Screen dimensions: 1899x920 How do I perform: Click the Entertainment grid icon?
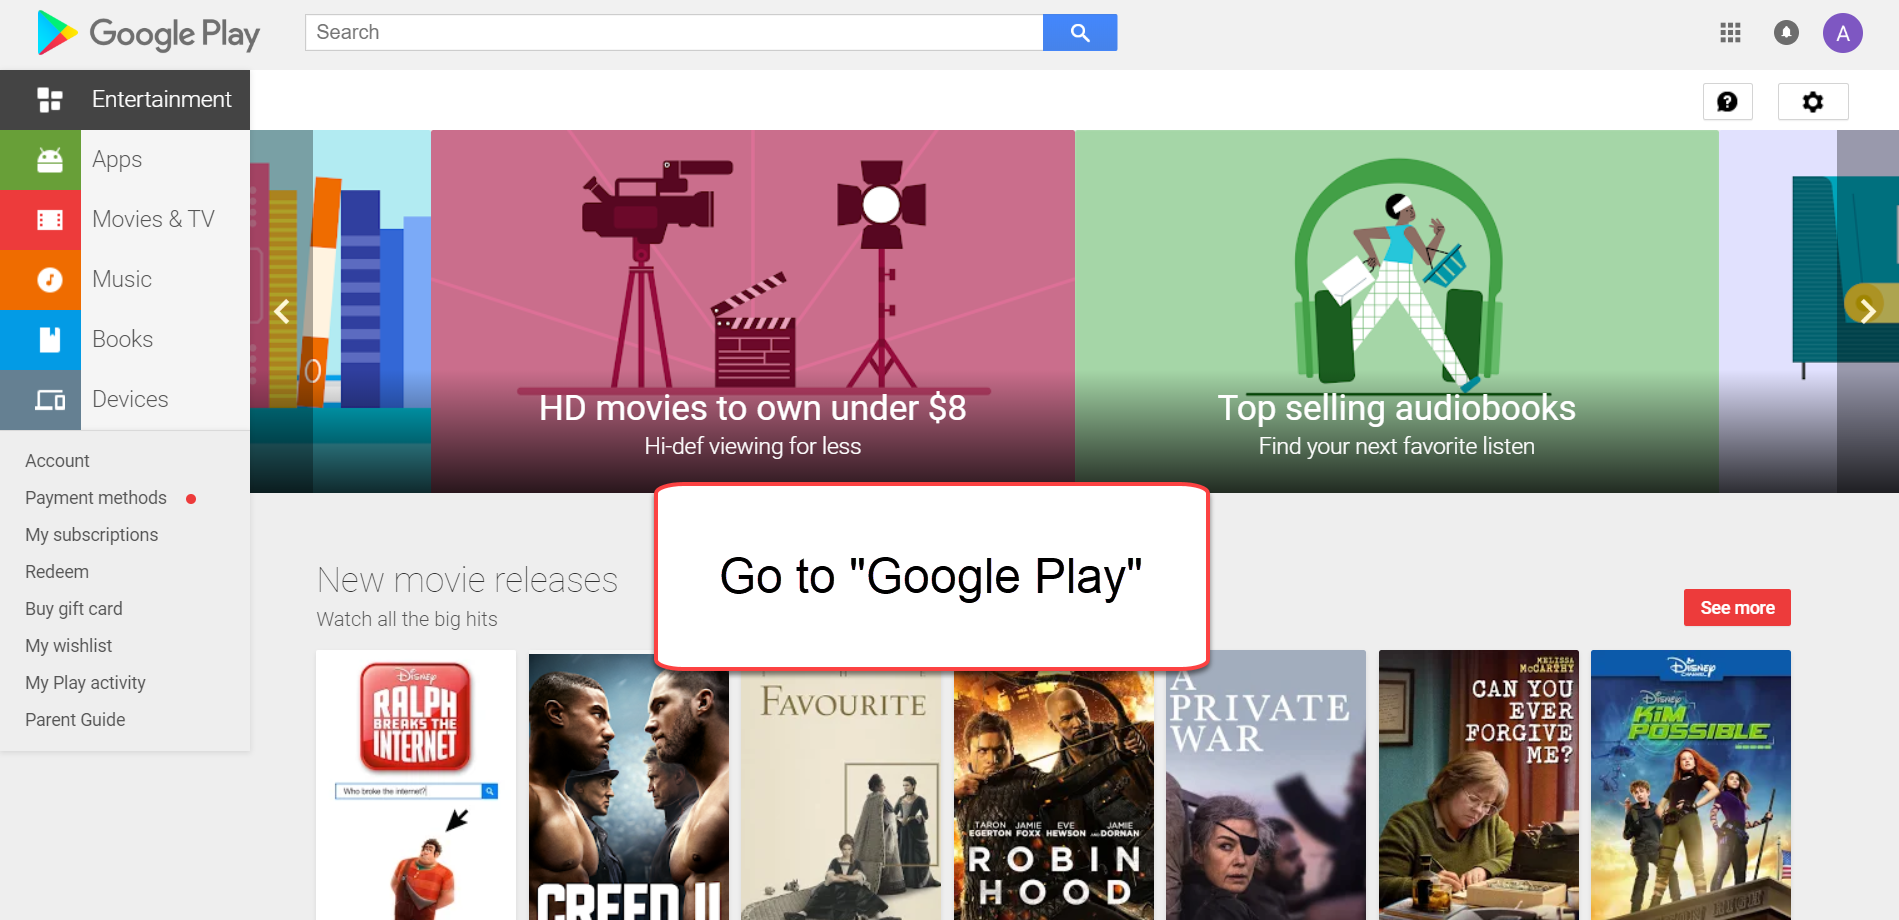pos(49,100)
